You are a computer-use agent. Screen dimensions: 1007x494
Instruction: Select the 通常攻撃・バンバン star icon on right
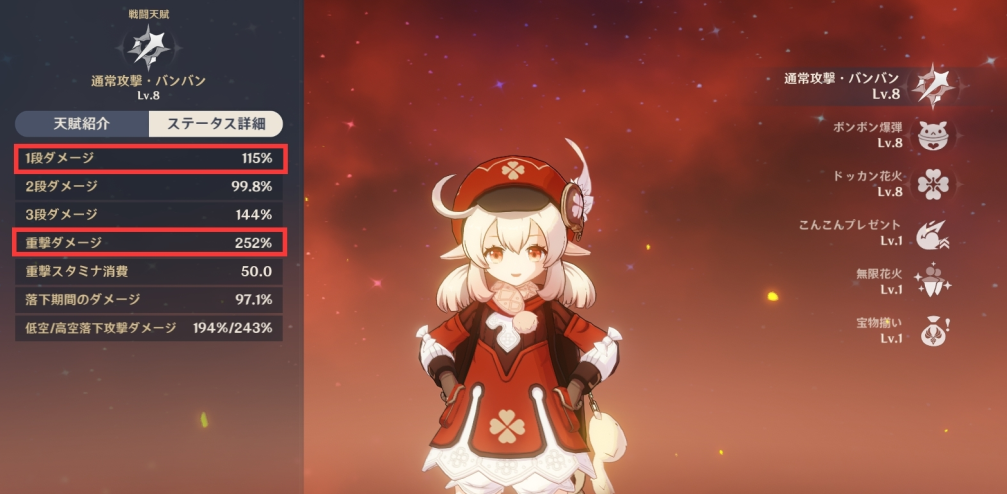point(935,86)
